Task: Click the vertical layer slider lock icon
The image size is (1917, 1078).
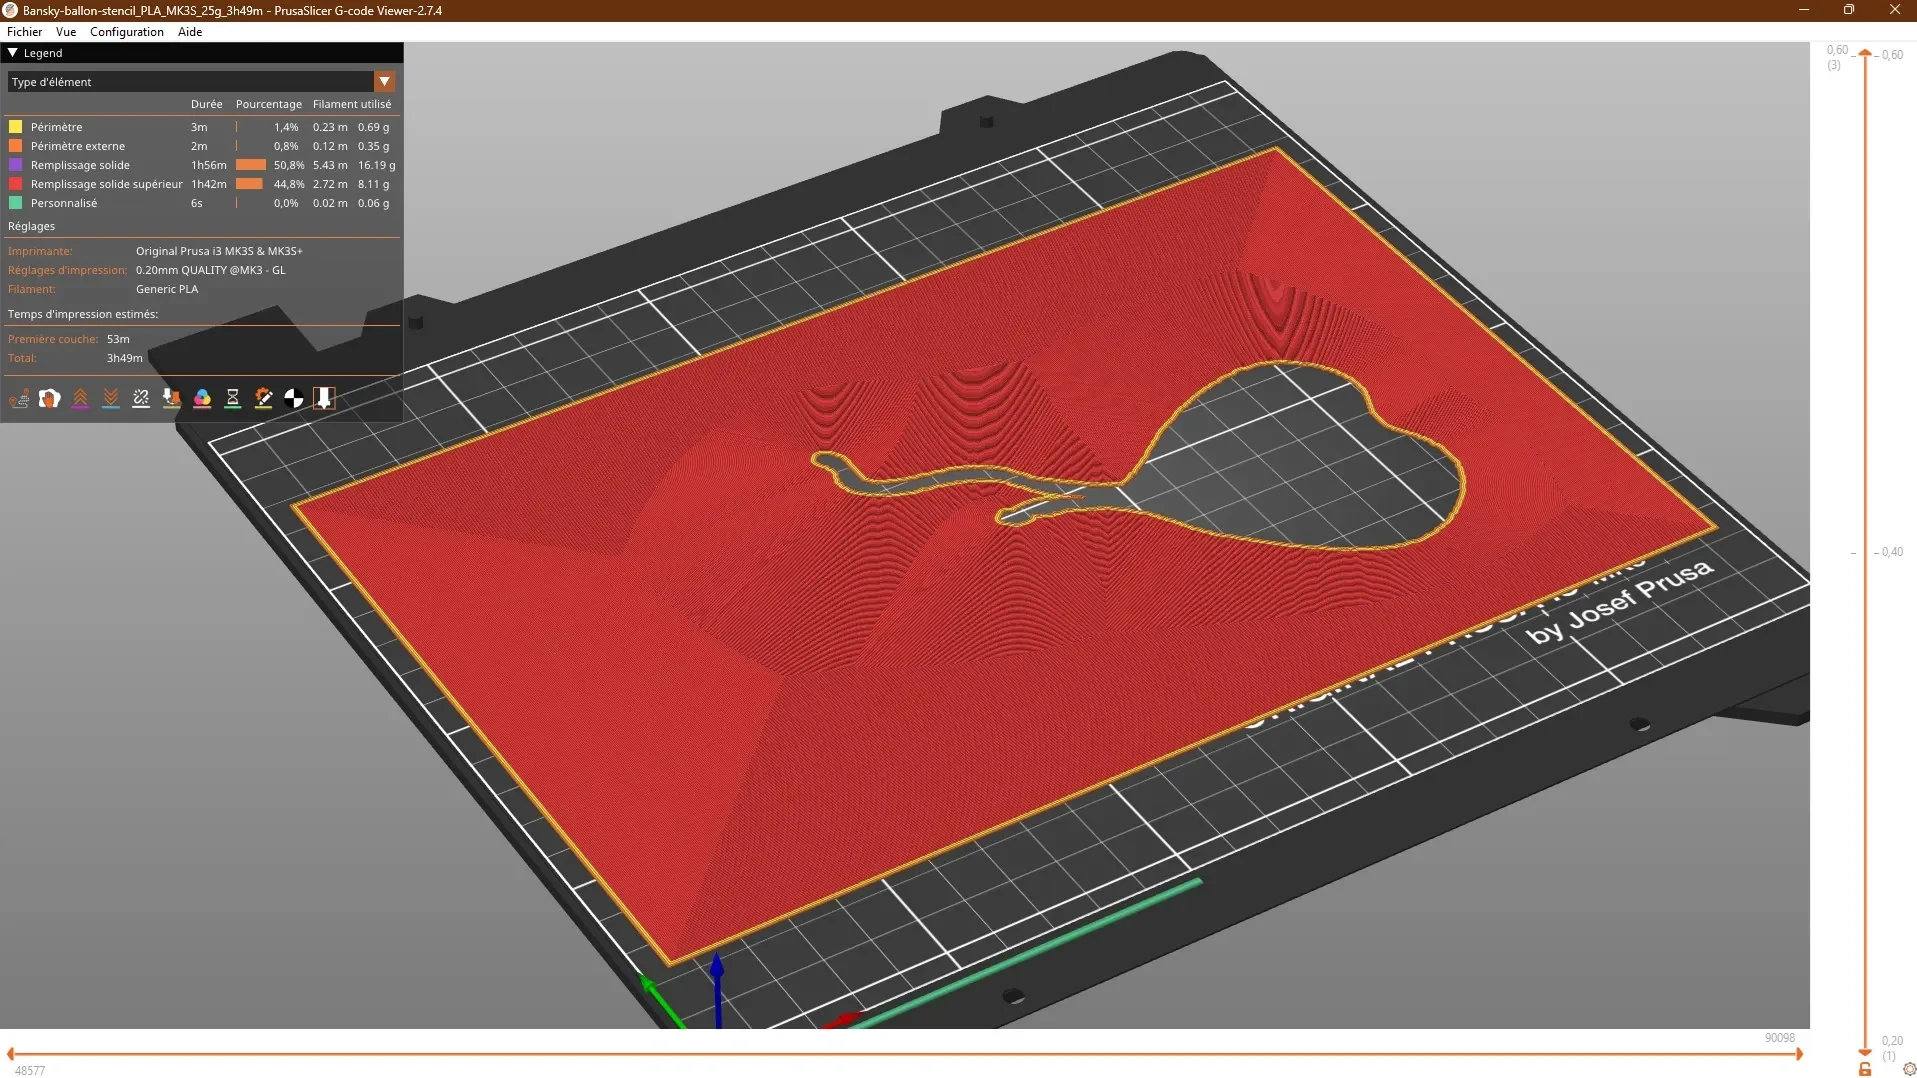Action: [1865, 1069]
